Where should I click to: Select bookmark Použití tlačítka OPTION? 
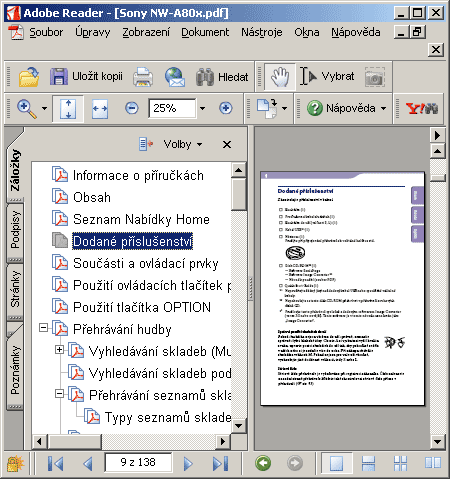click(142, 307)
